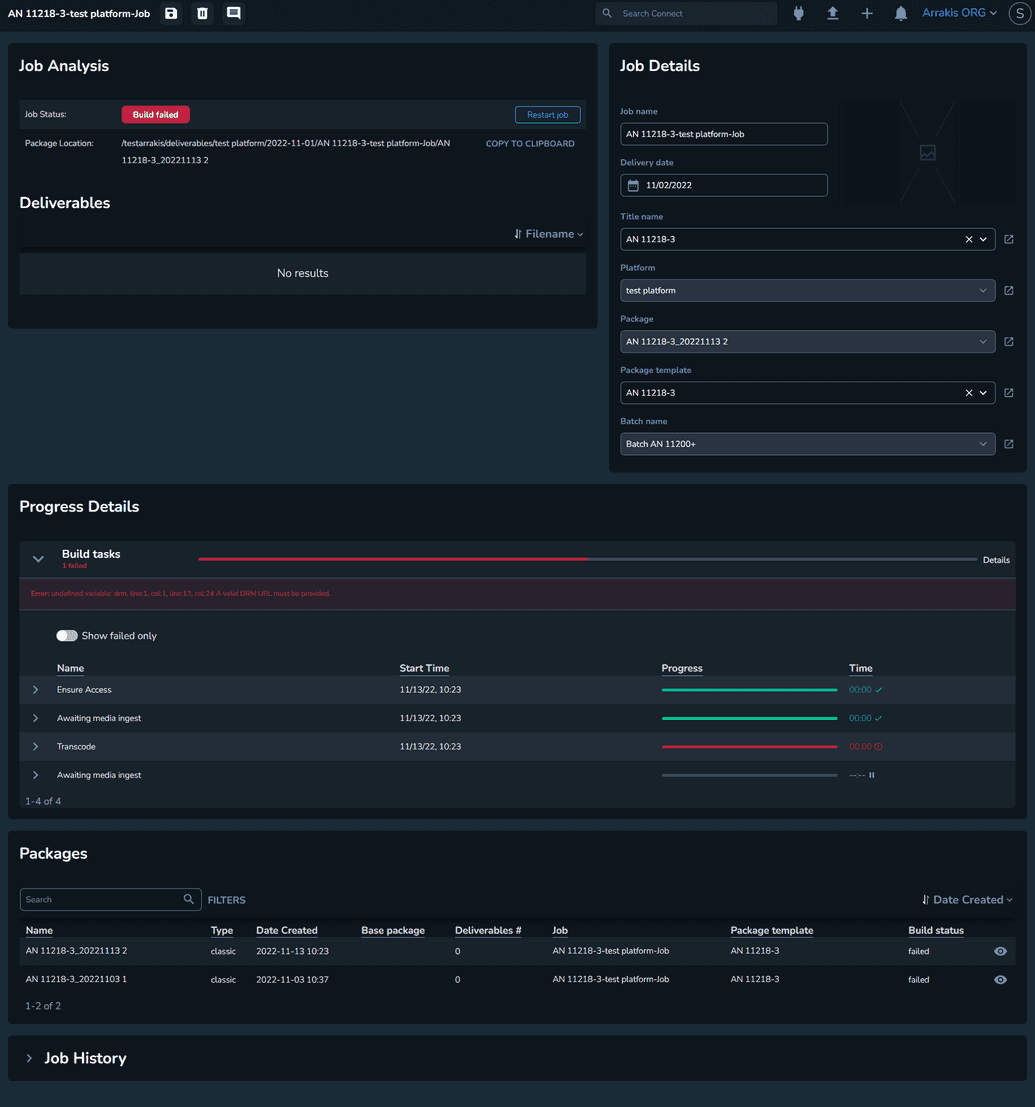Open Build tasks Details link
This screenshot has width=1035, height=1107.
(x=996, y=561)
